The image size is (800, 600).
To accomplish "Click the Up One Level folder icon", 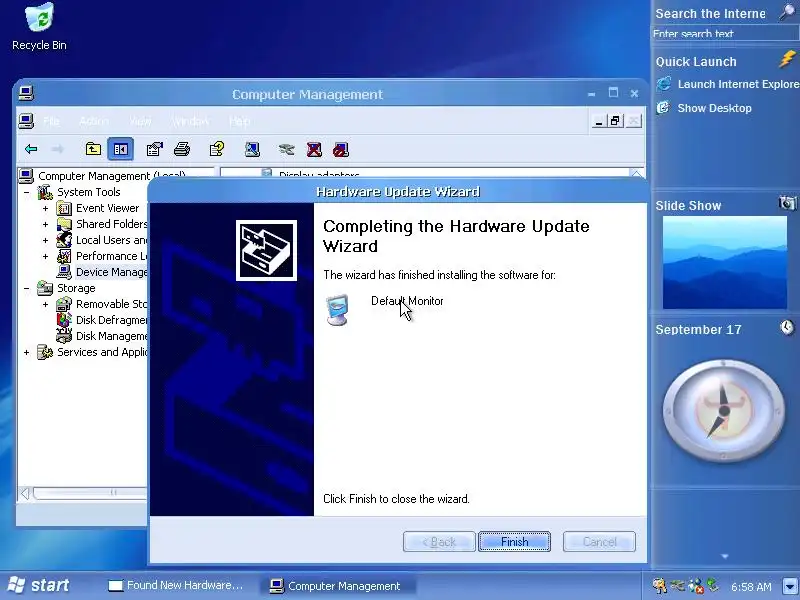I will [x=93, y=149].
